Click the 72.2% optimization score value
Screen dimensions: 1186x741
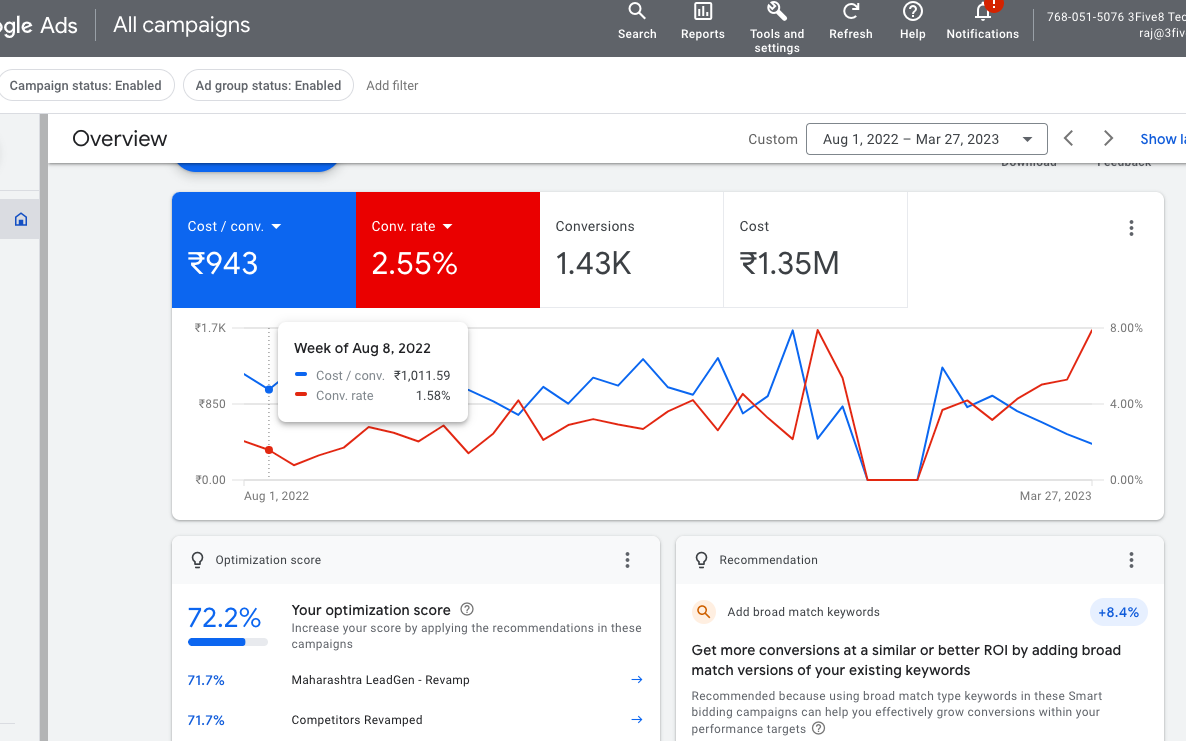[x=224, y=618]
